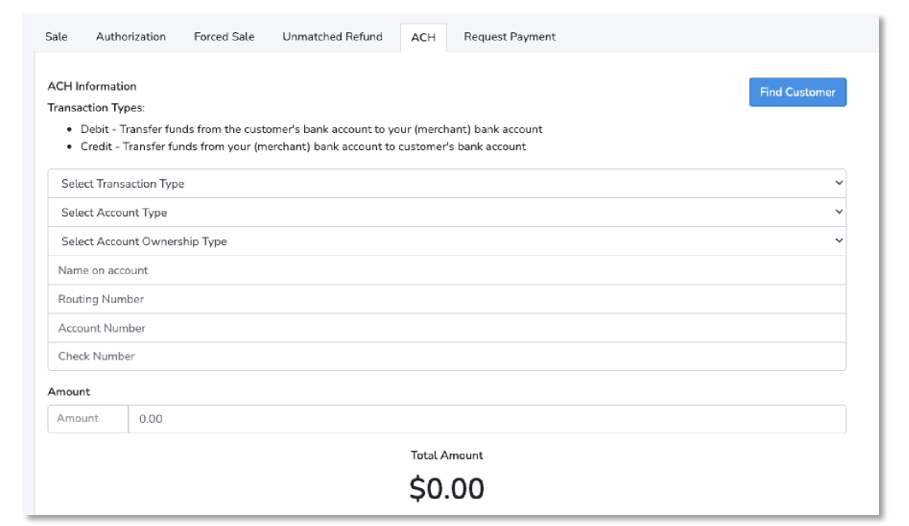The image size is (909, 526).
Task: Click the Find Customer button
Action: click(797, 92)
